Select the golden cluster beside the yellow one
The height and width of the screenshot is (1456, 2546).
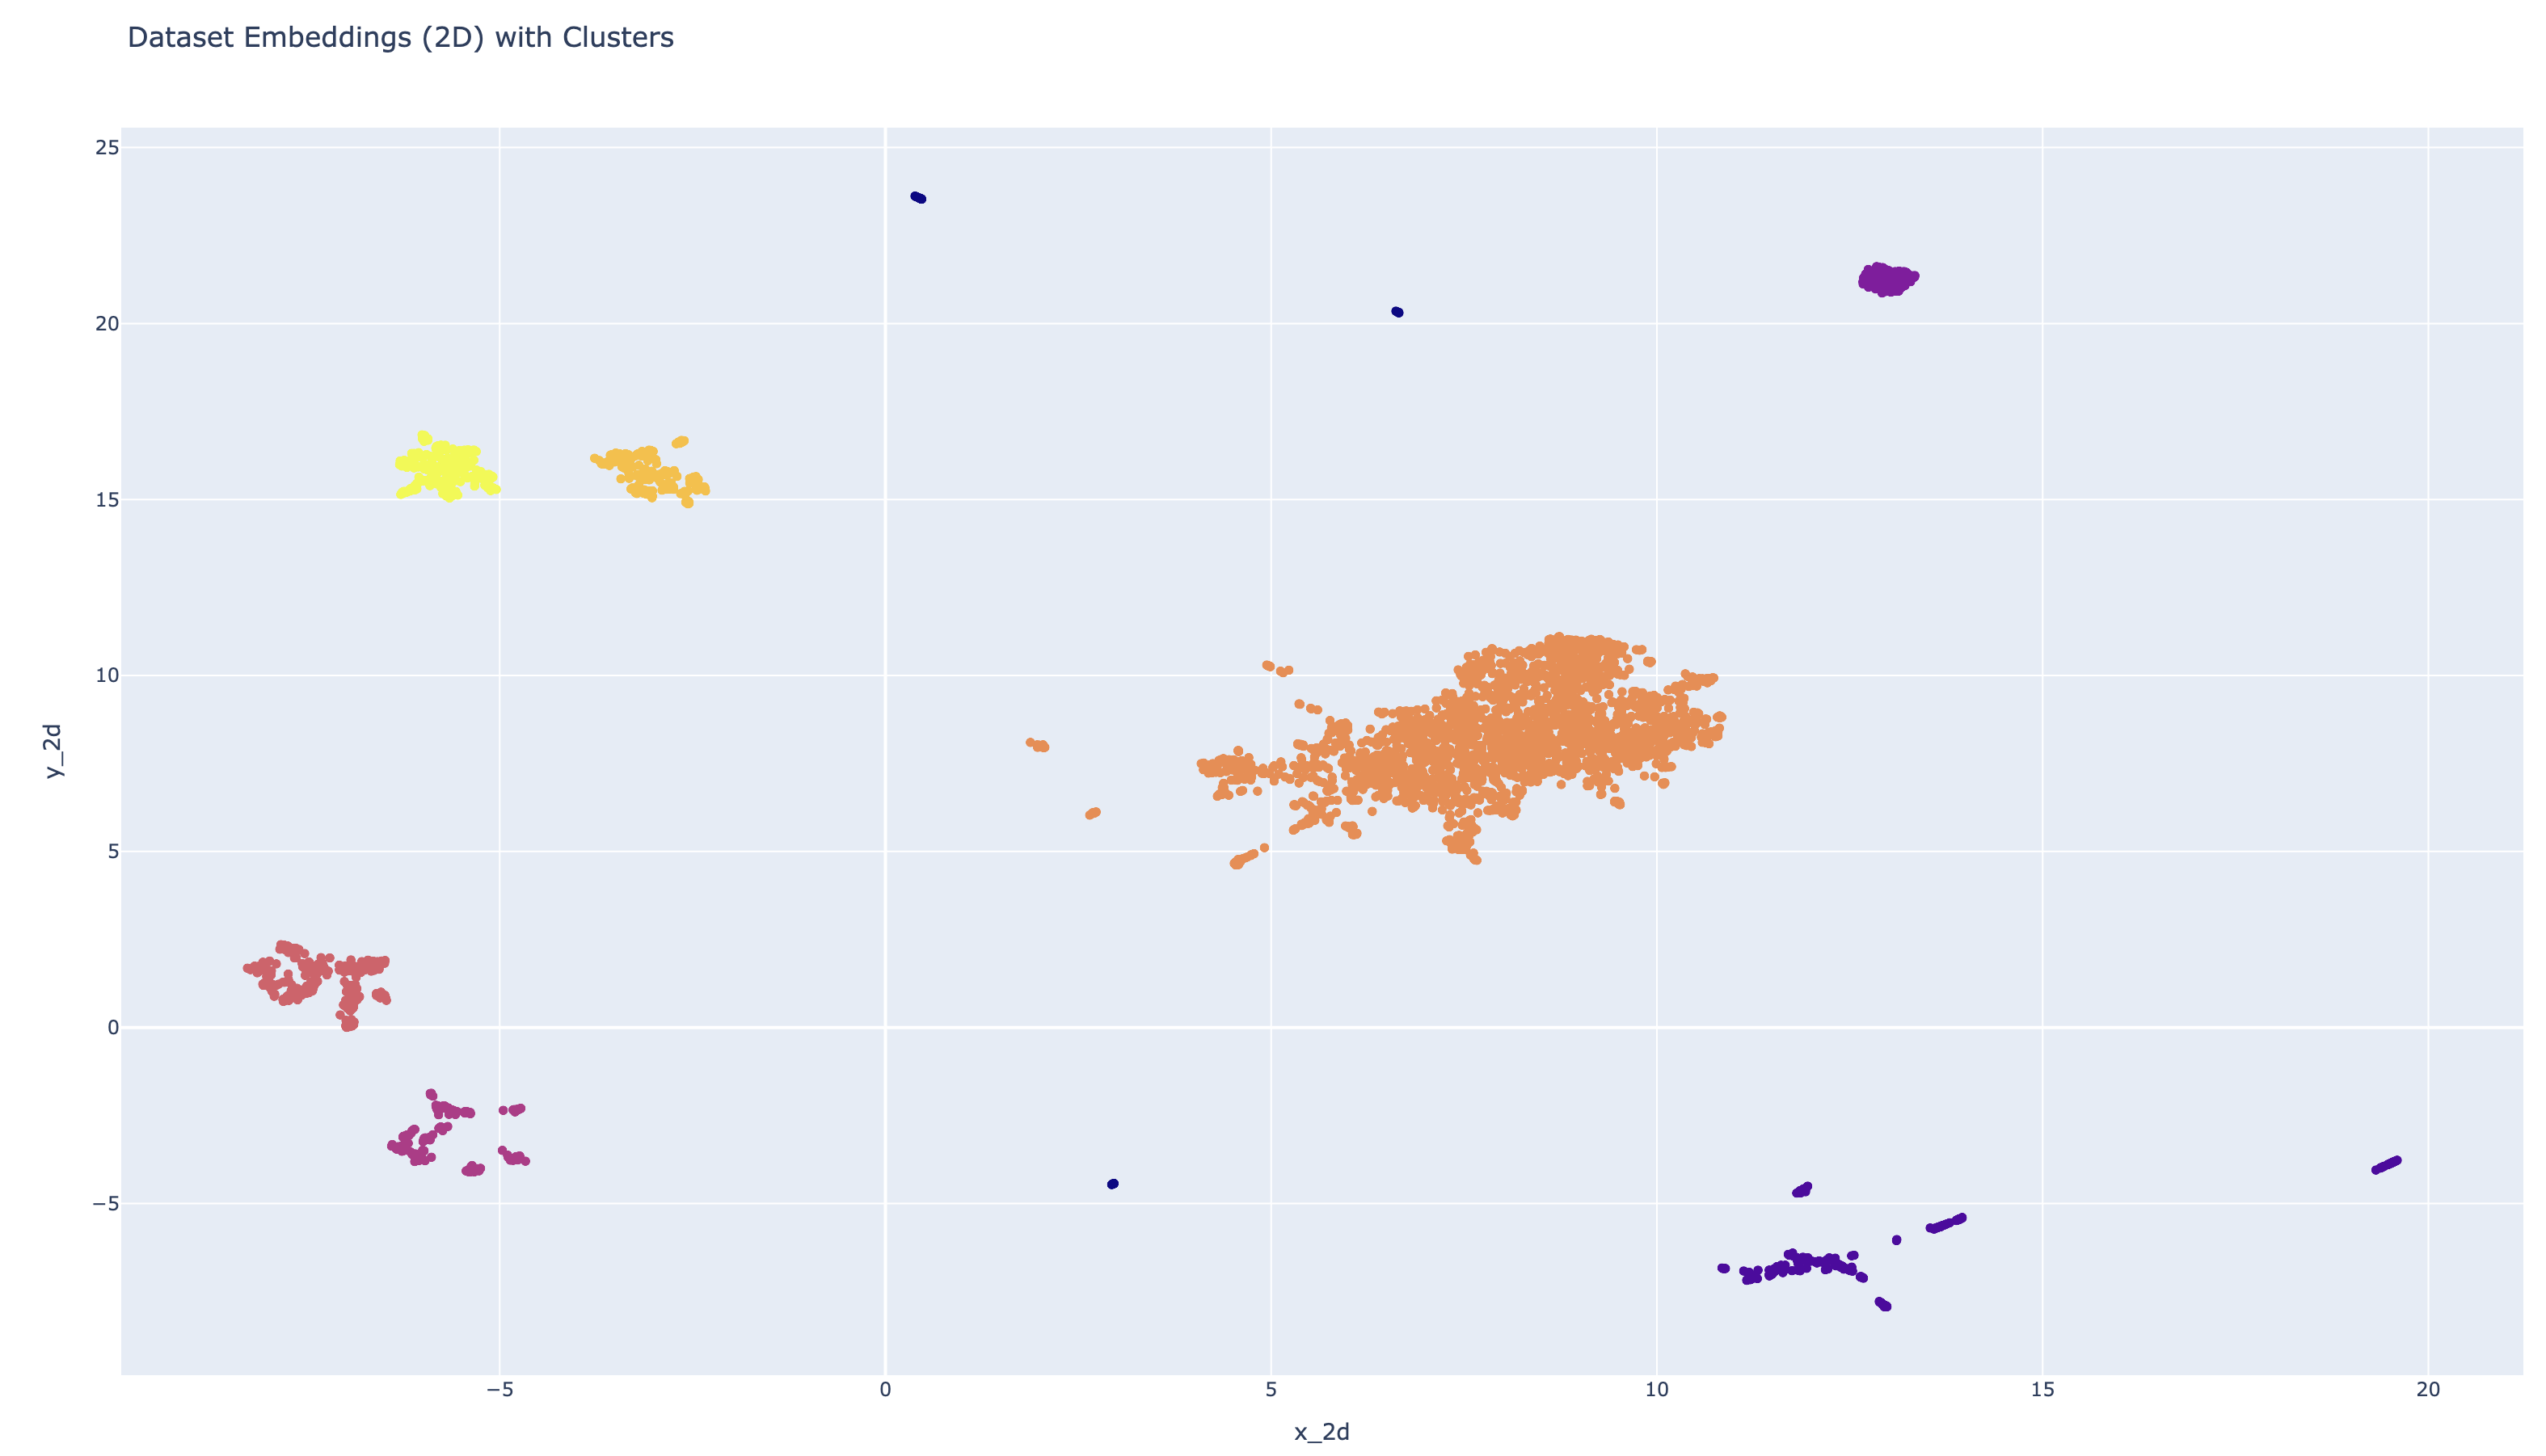pyautogui.click(x=650, y=472)
